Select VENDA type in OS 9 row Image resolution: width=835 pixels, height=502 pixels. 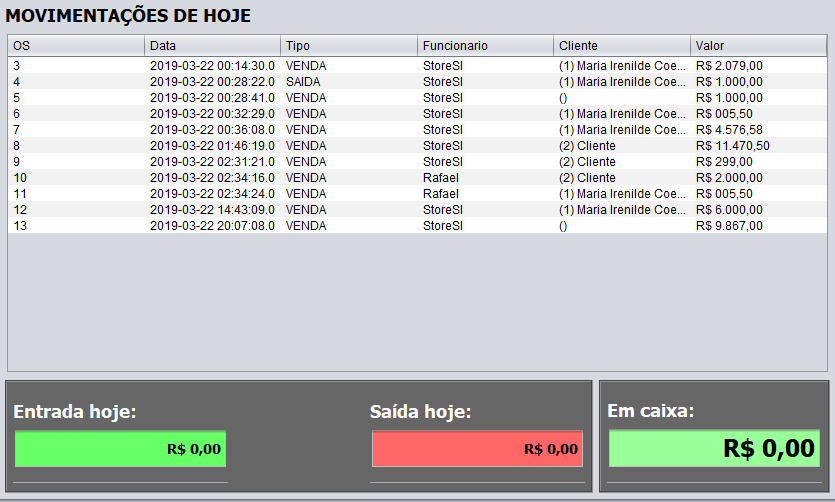tap(306, 161)
